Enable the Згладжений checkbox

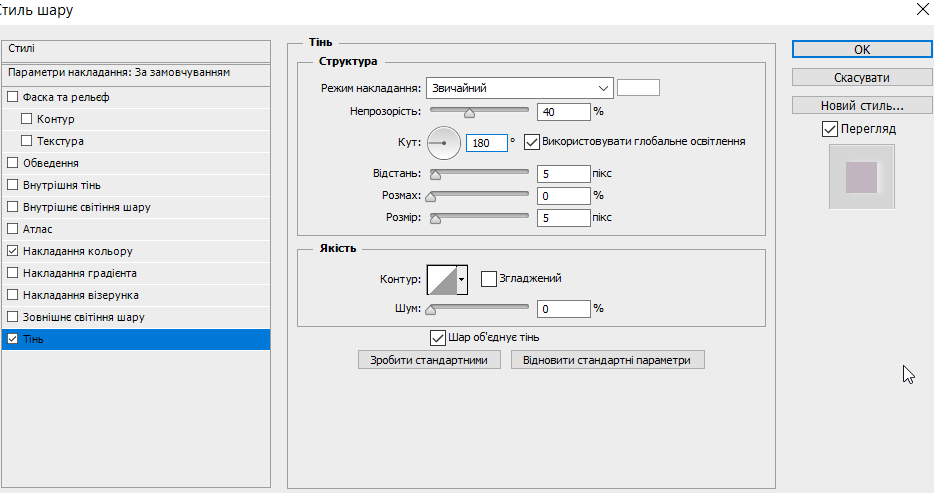[x=488, y=279]
